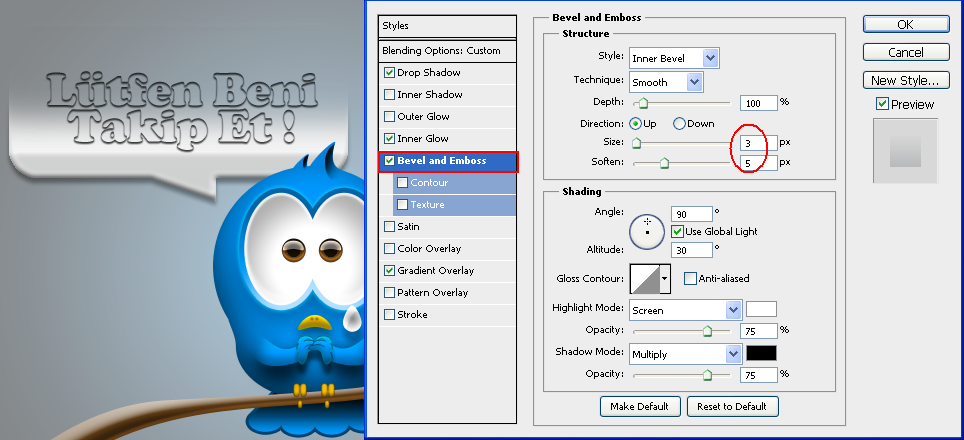Click the Cancel button

(906, 52)
